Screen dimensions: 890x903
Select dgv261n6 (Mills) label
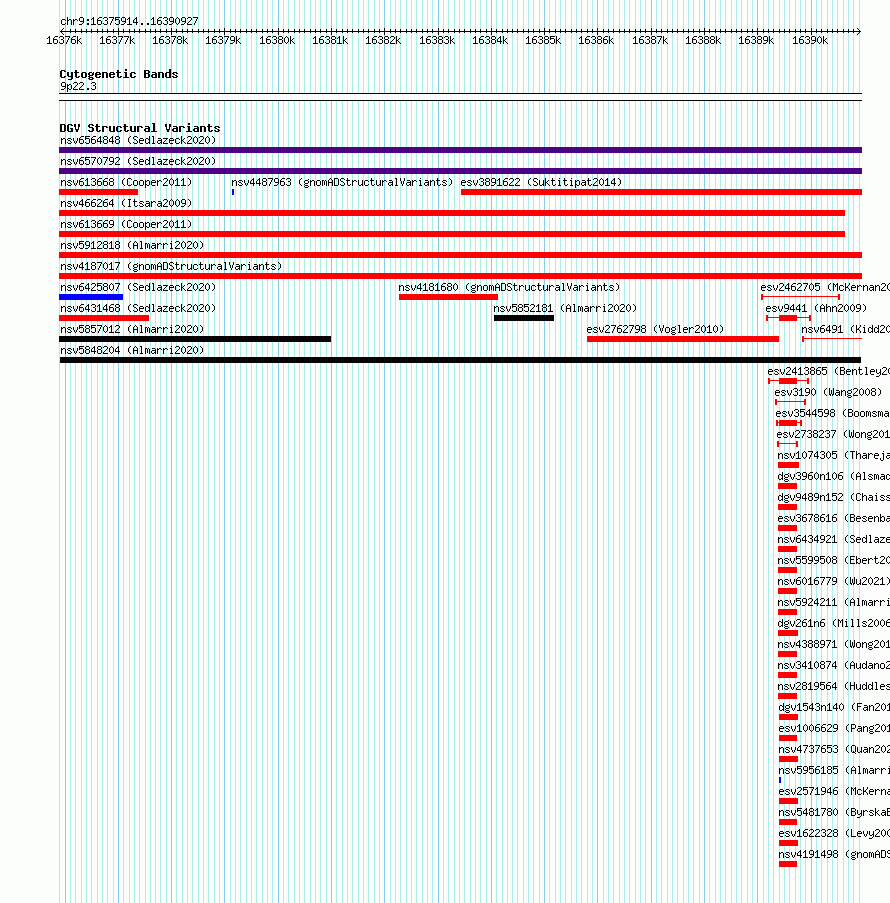834,624
